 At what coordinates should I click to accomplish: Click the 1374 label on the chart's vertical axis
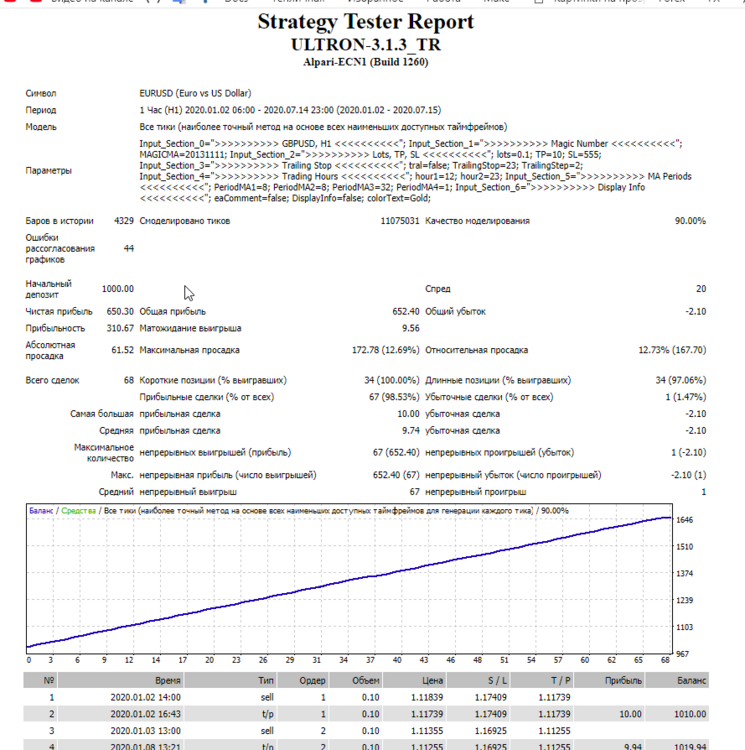tap(684, 574)
